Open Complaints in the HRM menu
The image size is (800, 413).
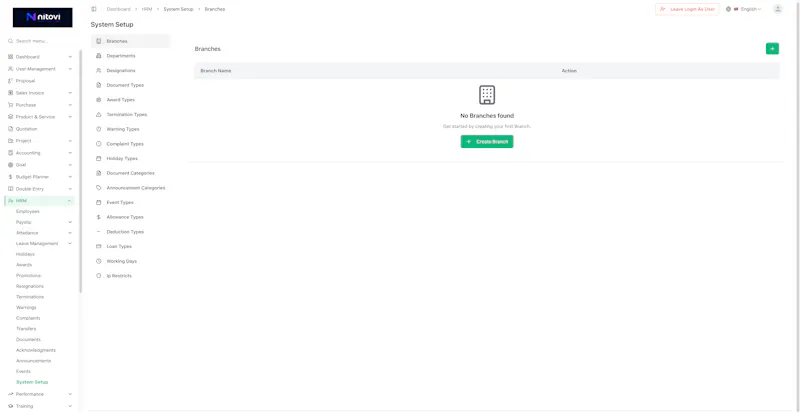click(28, 318)
